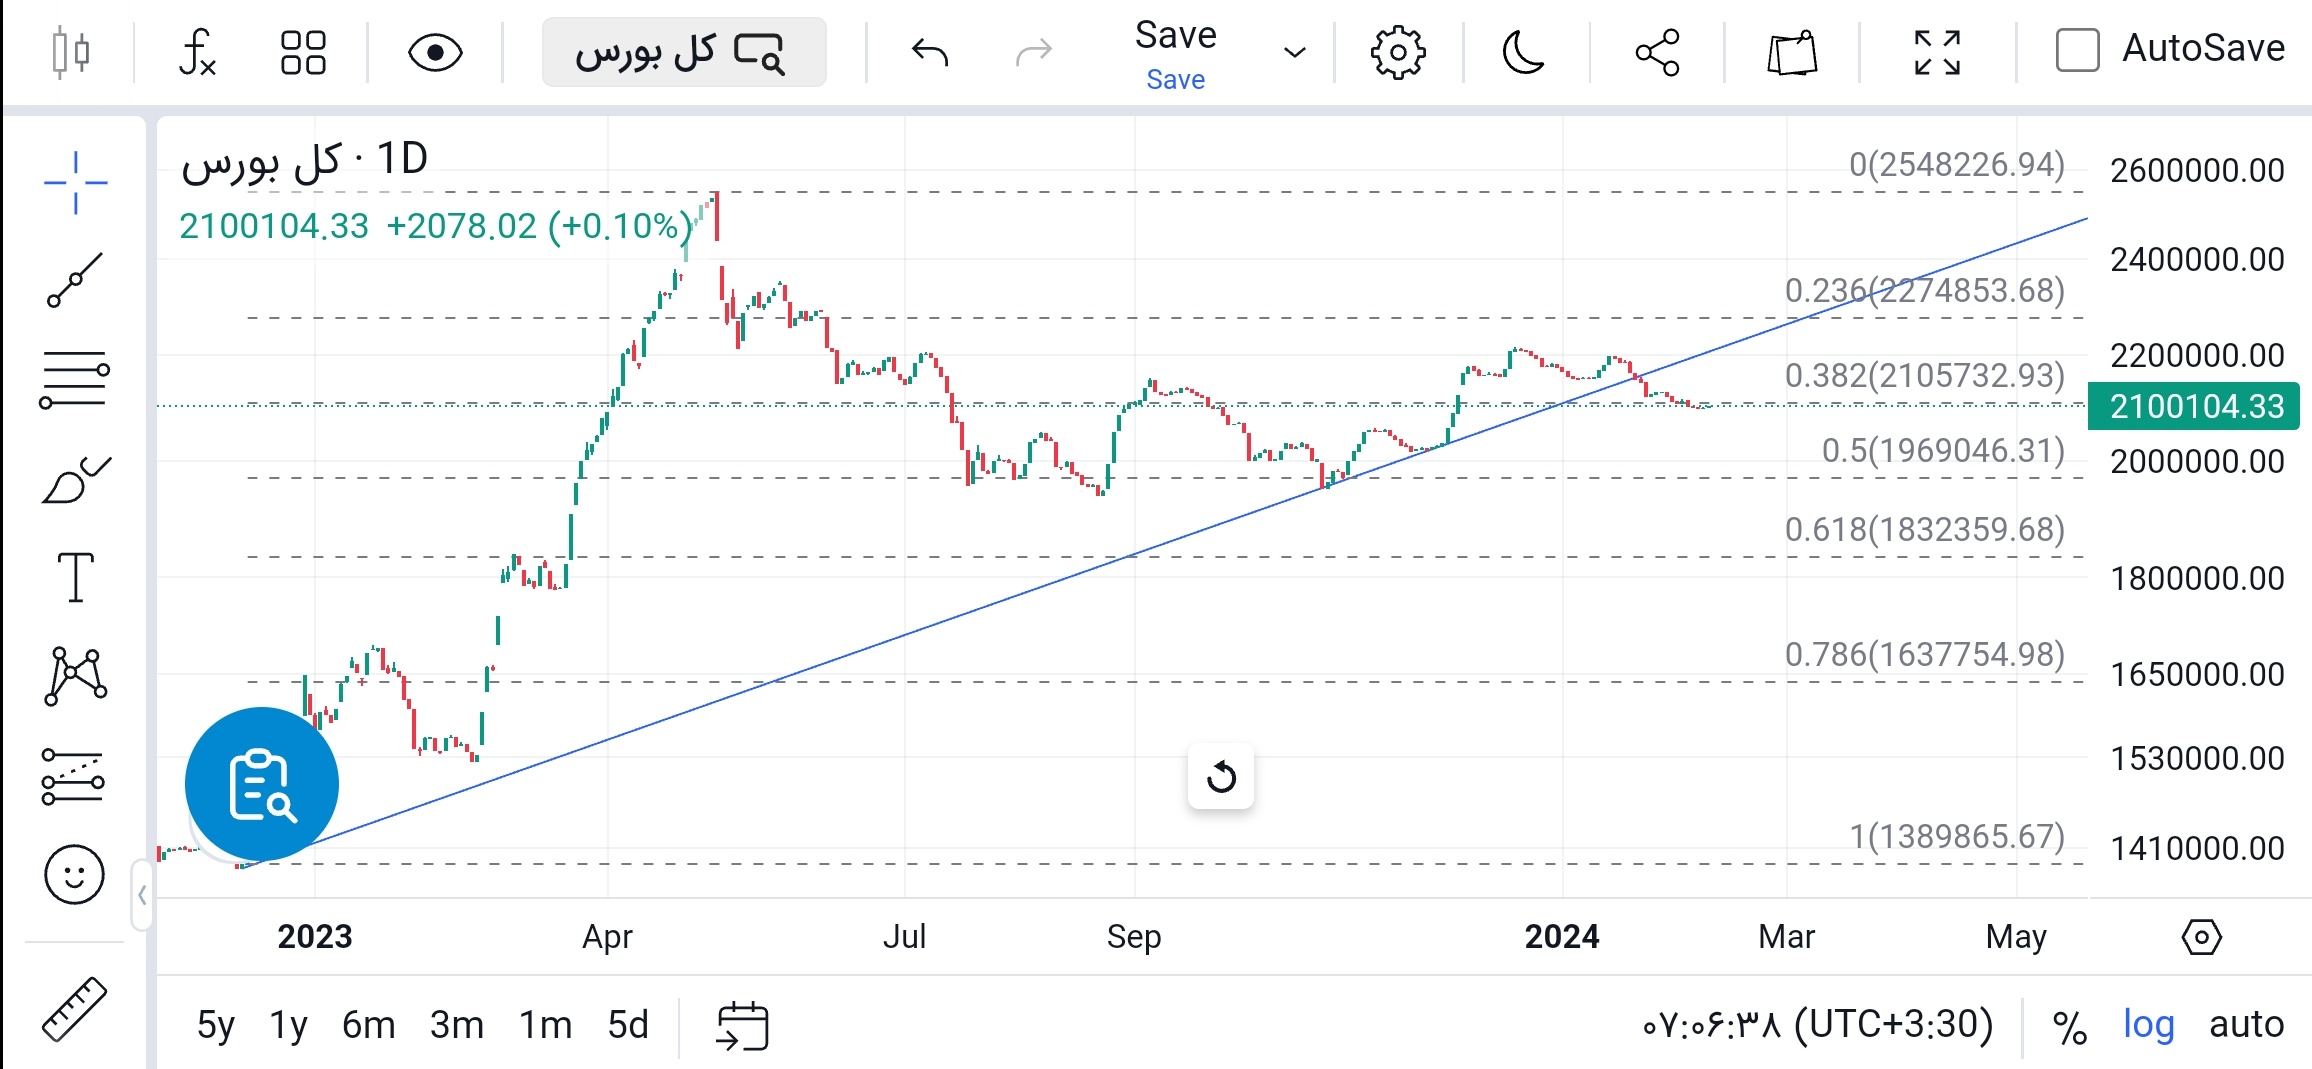The height and width of the screenshot is (1069, 2312).
Task: Set time range to 3m
Action: tap(456, 1025)
